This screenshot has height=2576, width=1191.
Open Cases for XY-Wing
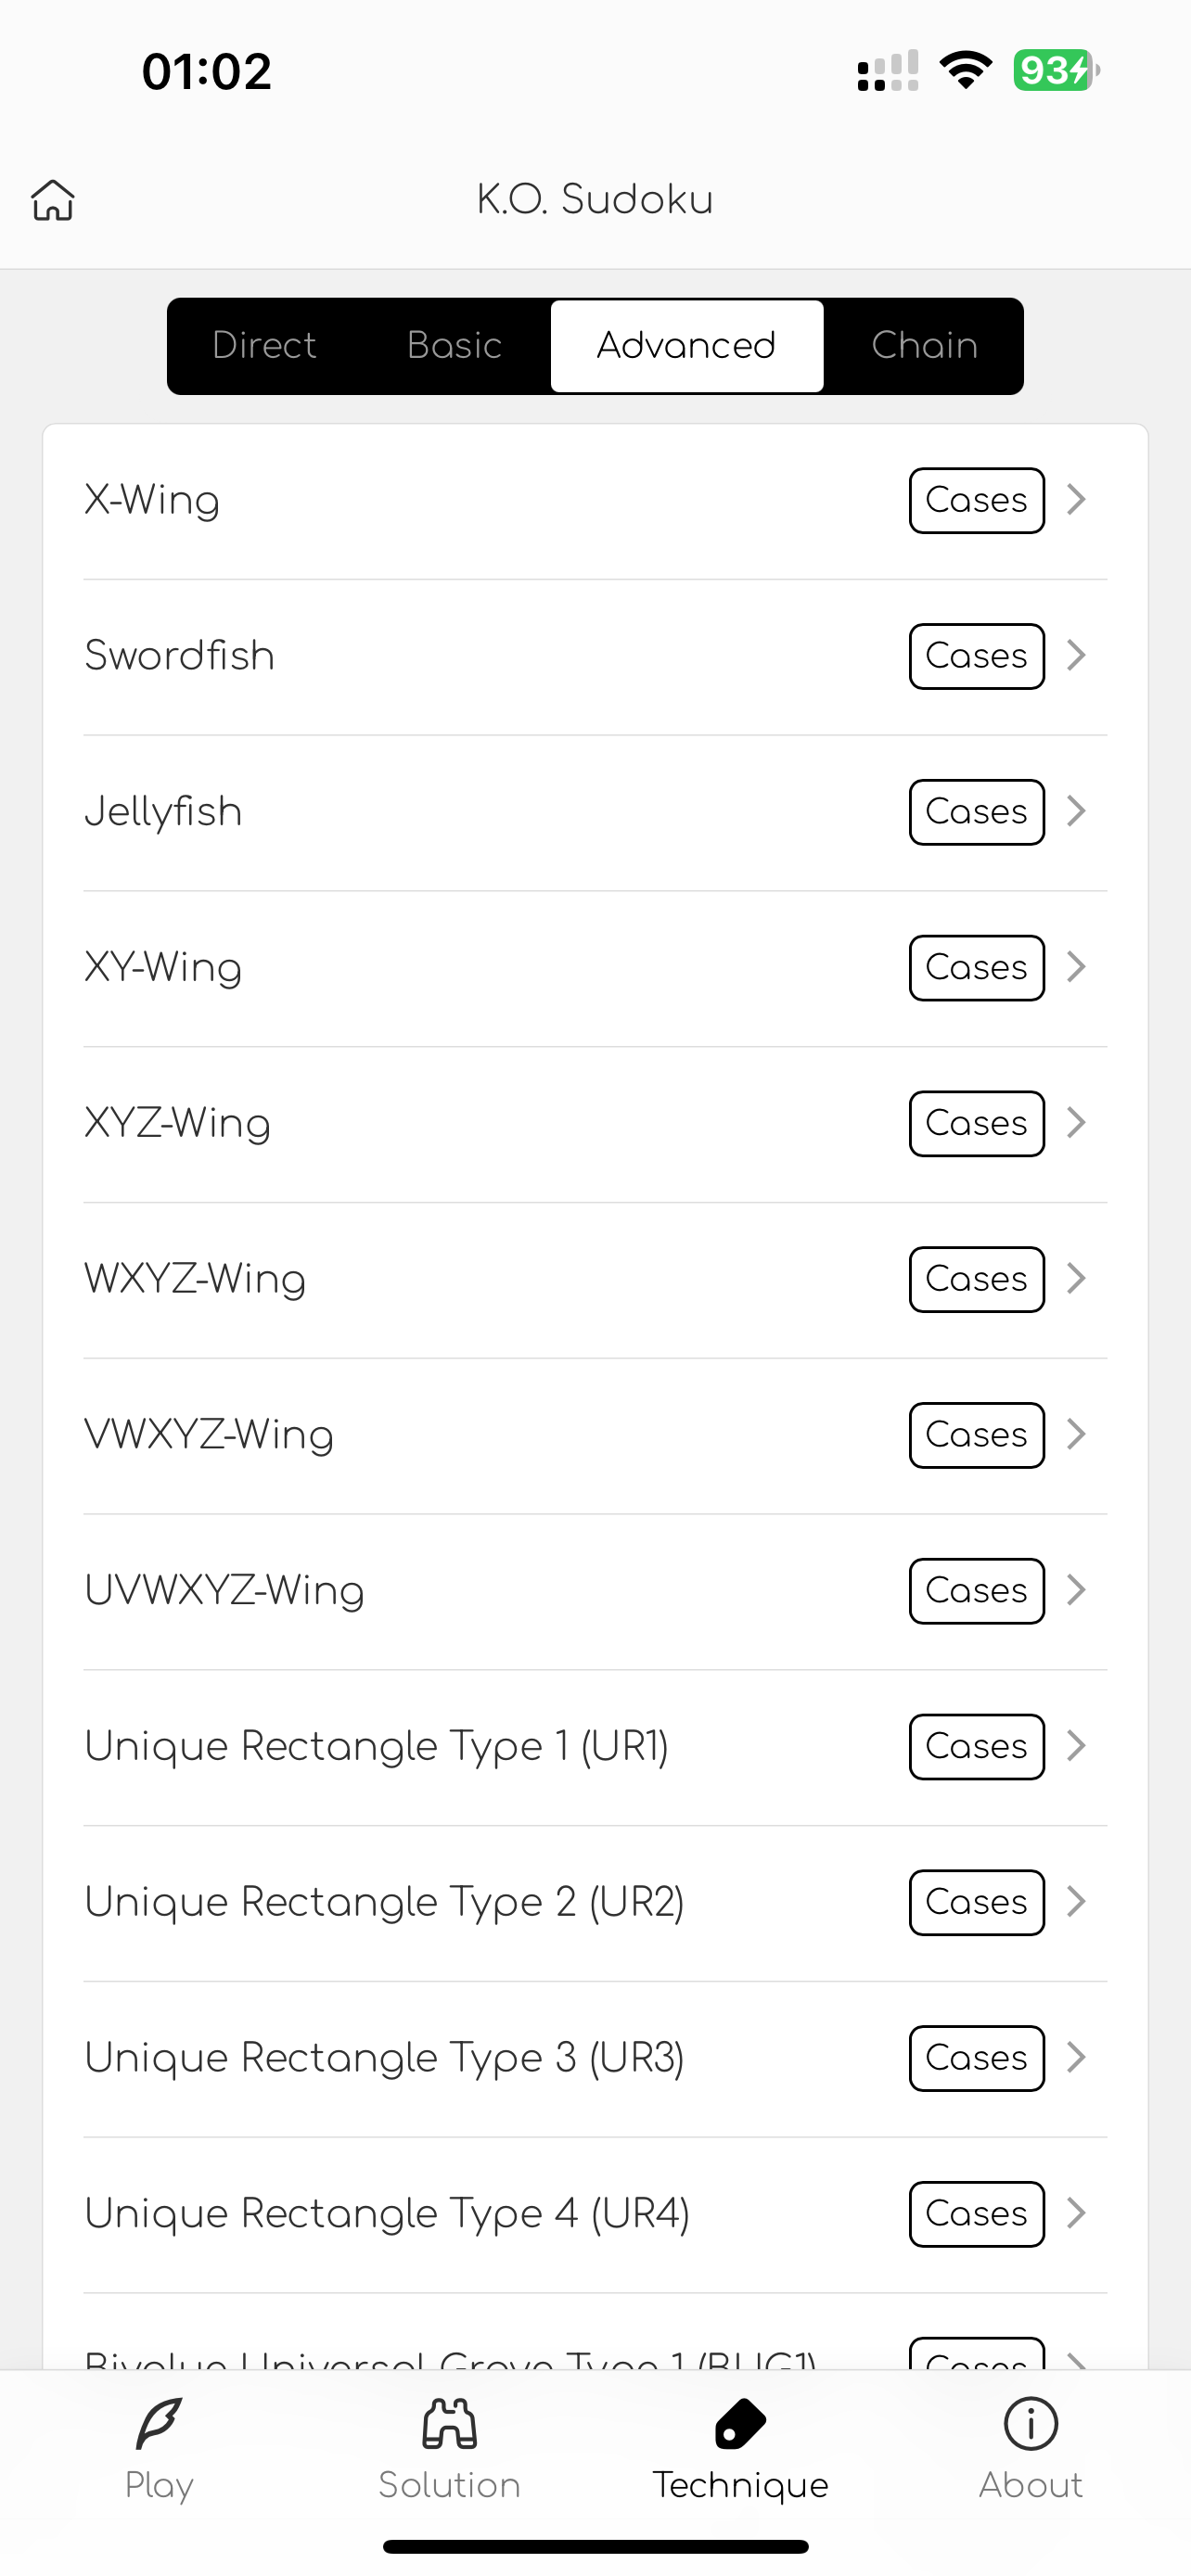[x=977, y=968]
